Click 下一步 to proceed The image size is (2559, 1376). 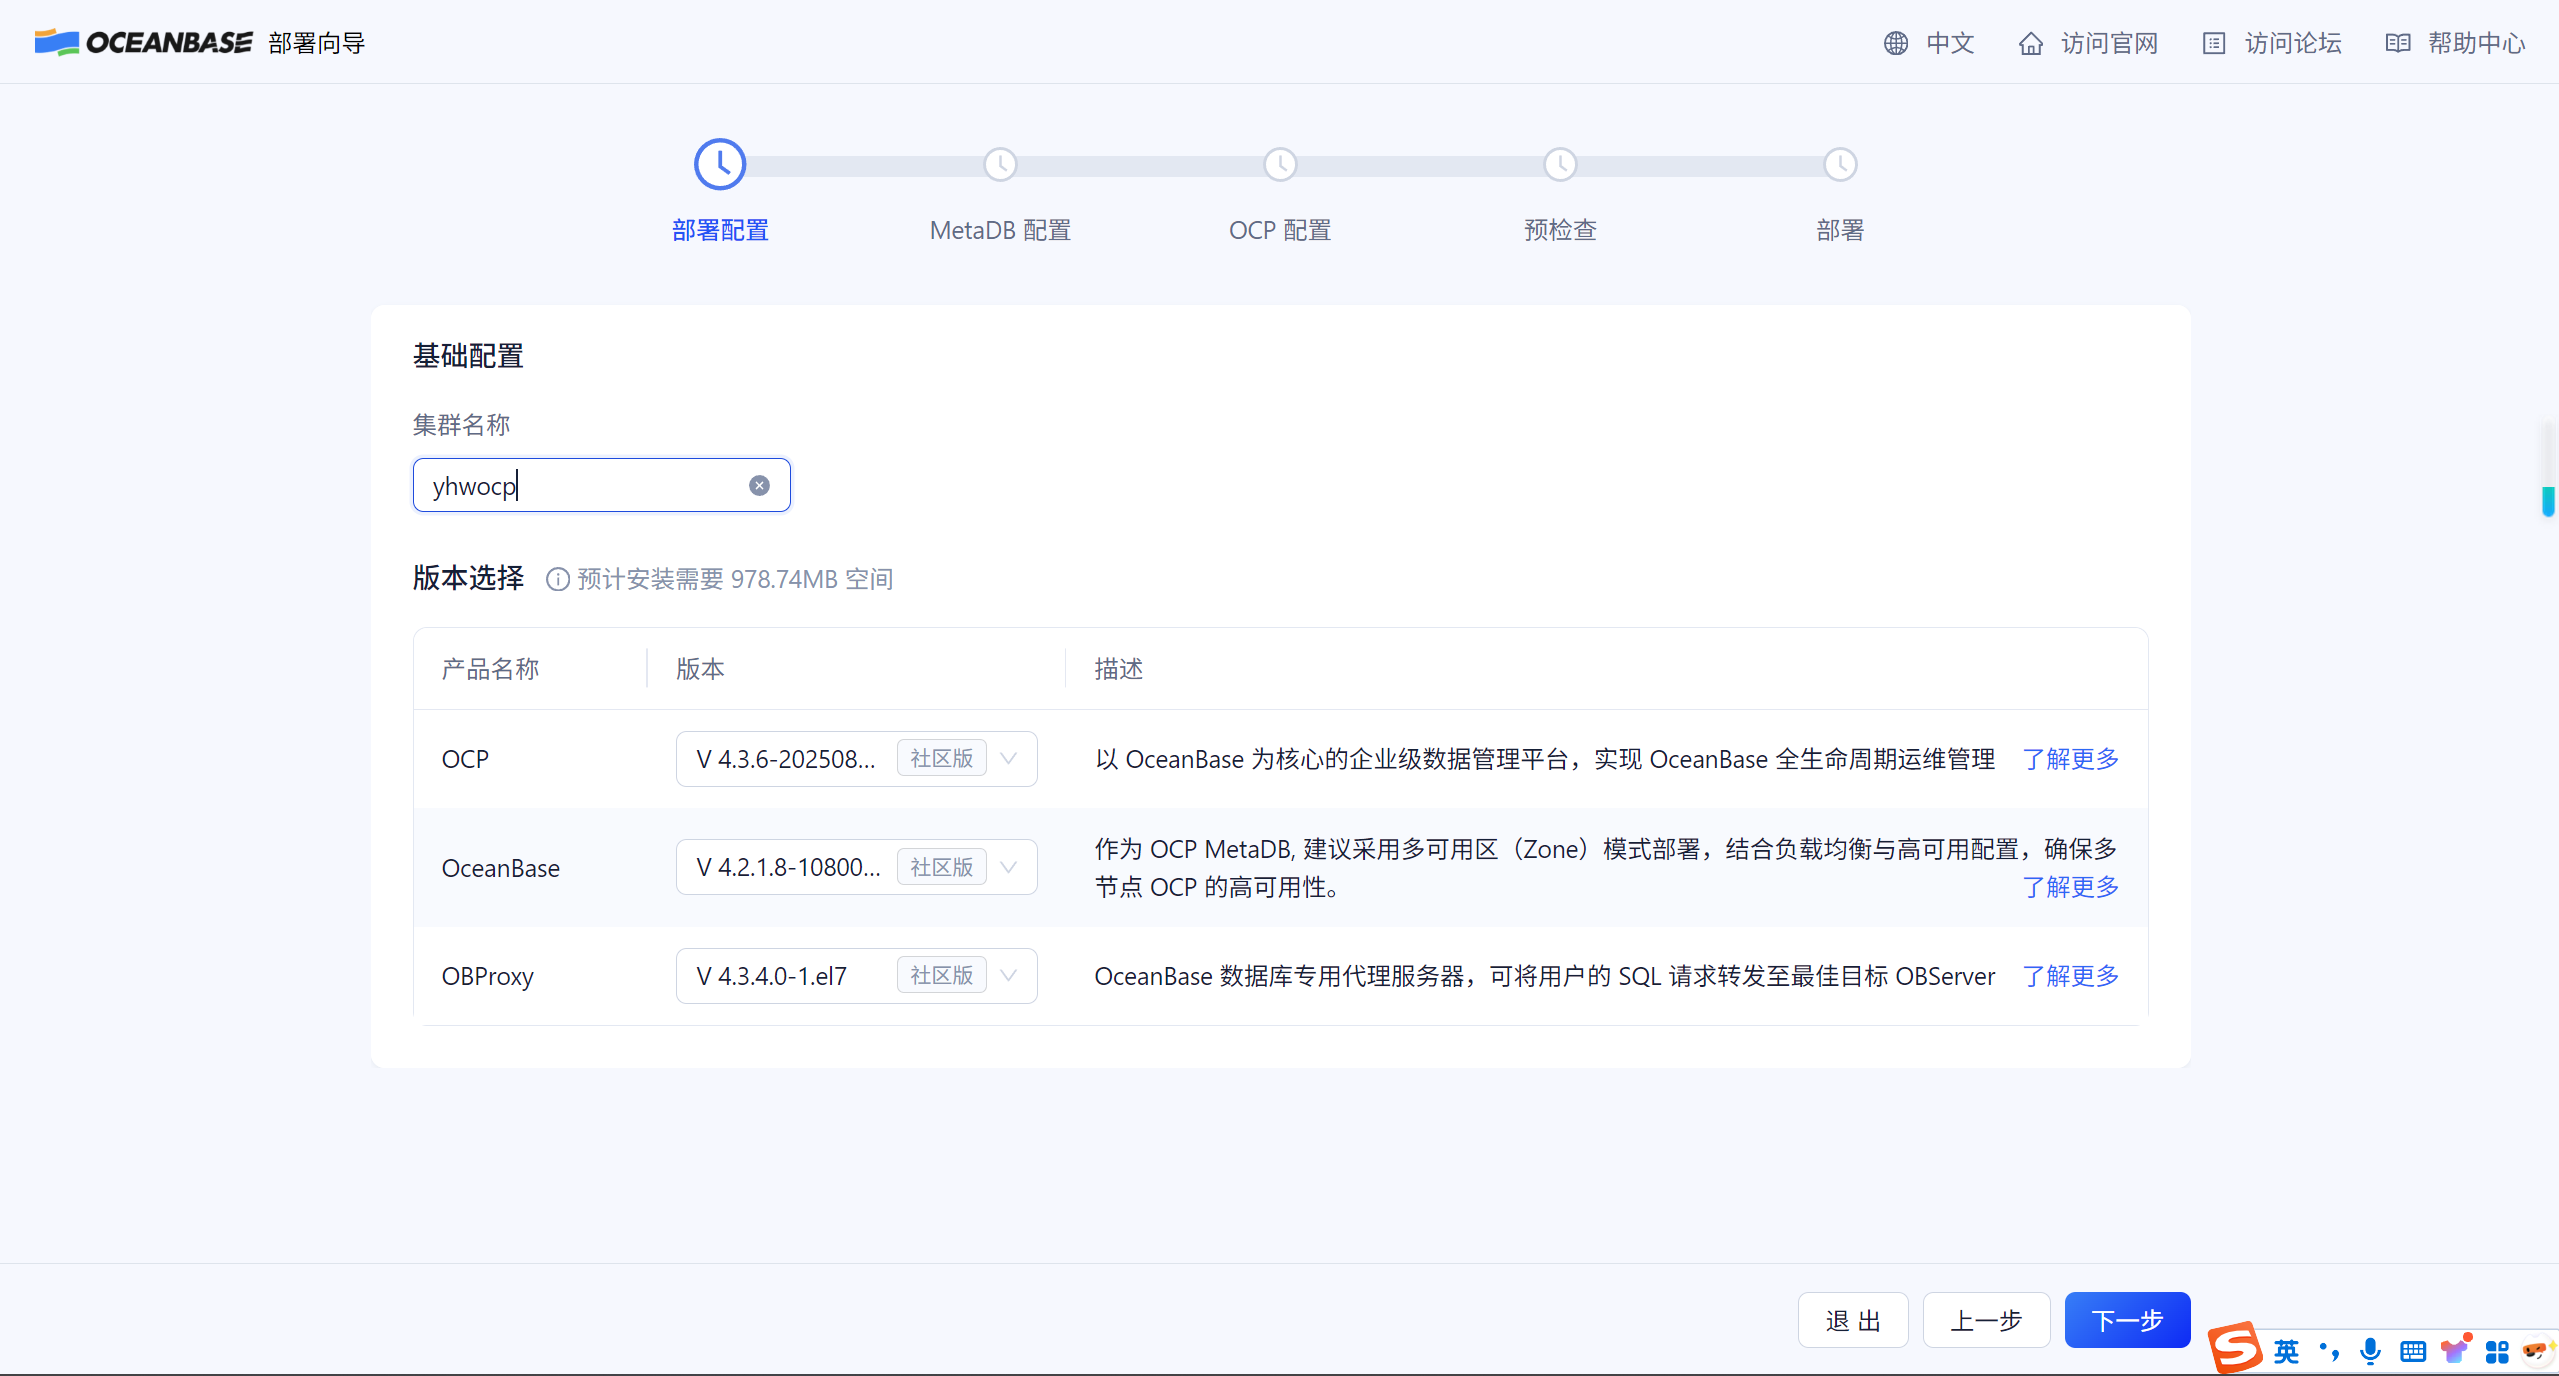(x=2127, y=1320)
